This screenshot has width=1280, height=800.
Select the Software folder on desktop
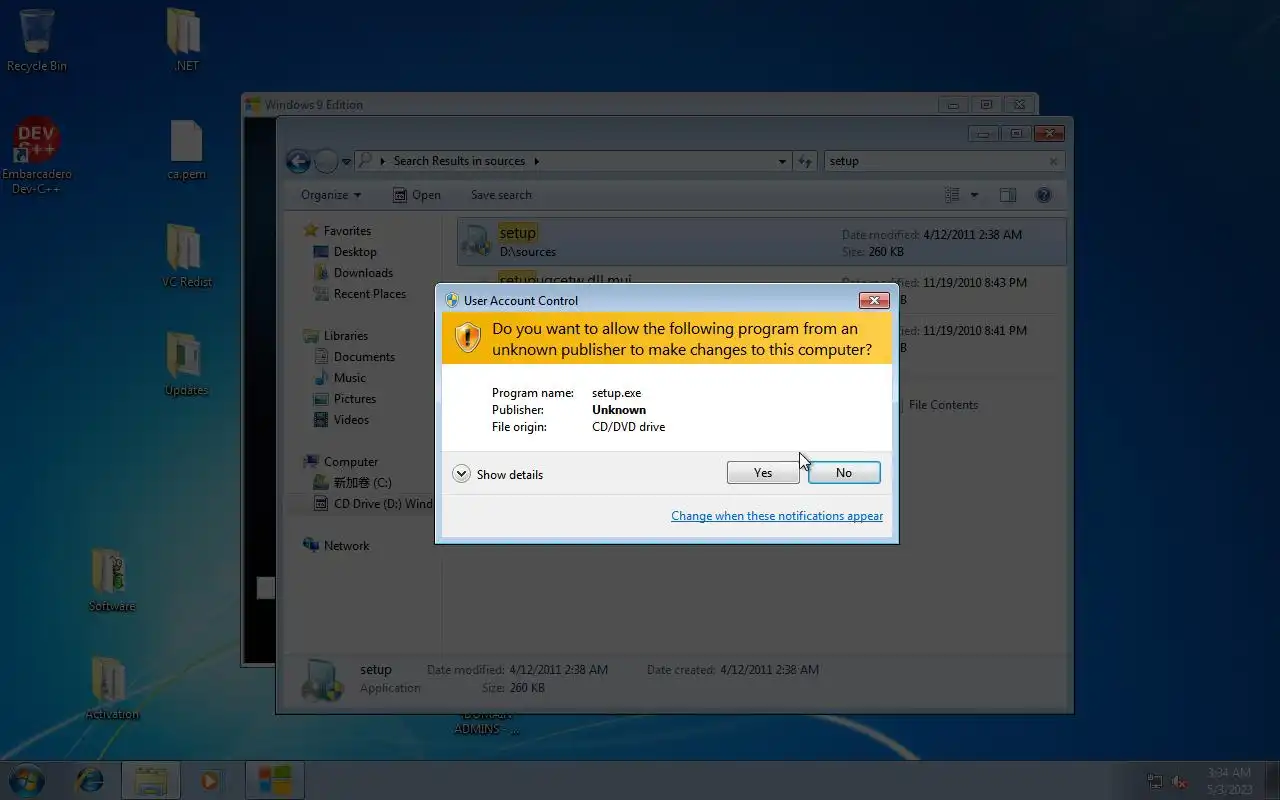(112, 580)
